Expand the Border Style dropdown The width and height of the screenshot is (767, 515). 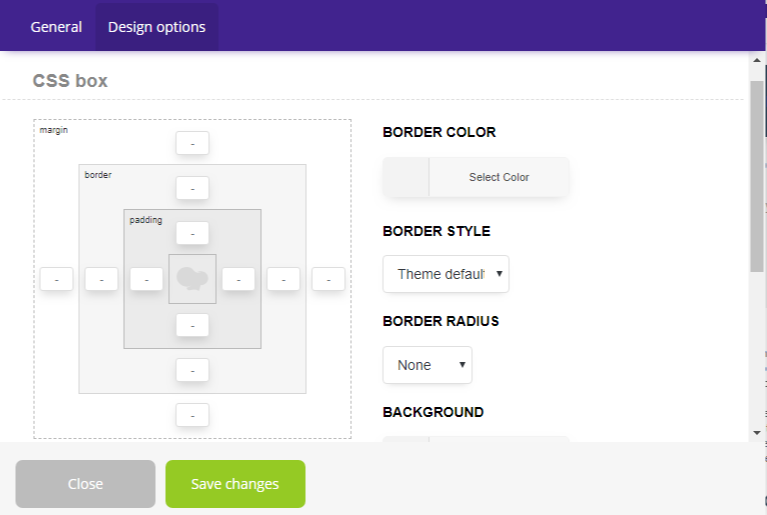pyautogui.click(x=446, y=274)
